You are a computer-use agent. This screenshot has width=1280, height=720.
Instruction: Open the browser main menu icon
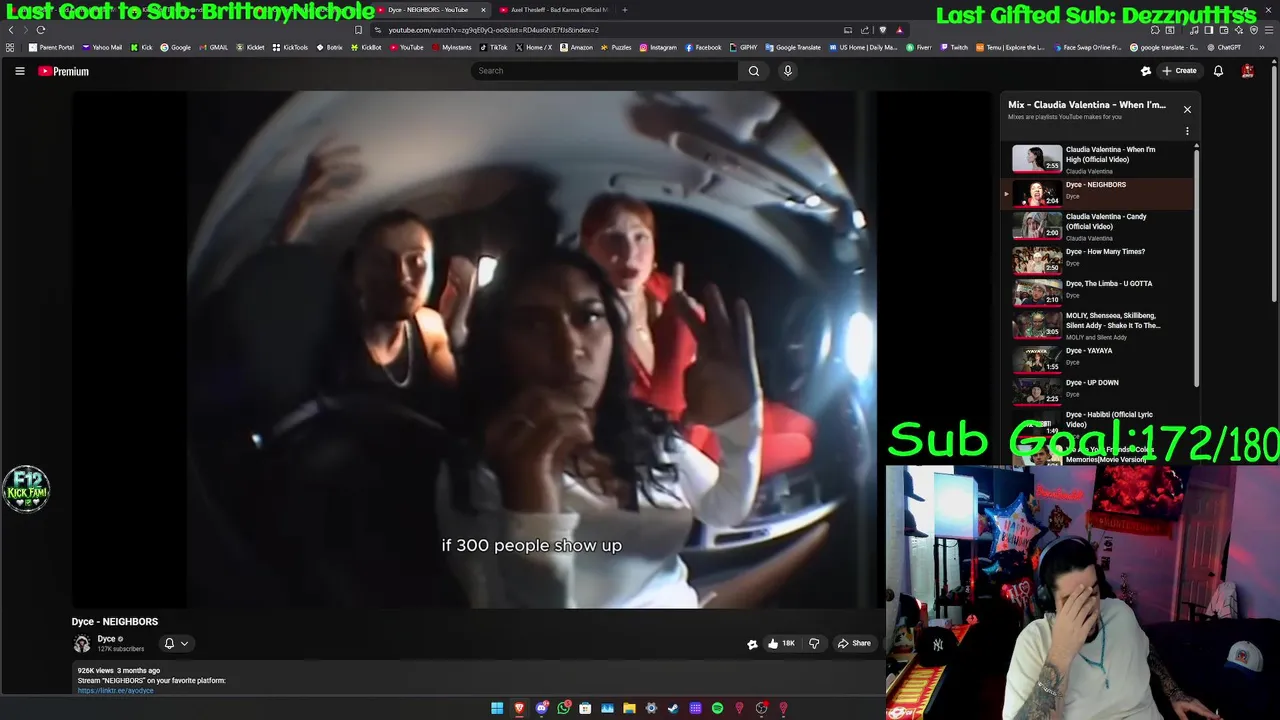point(1269,30)
